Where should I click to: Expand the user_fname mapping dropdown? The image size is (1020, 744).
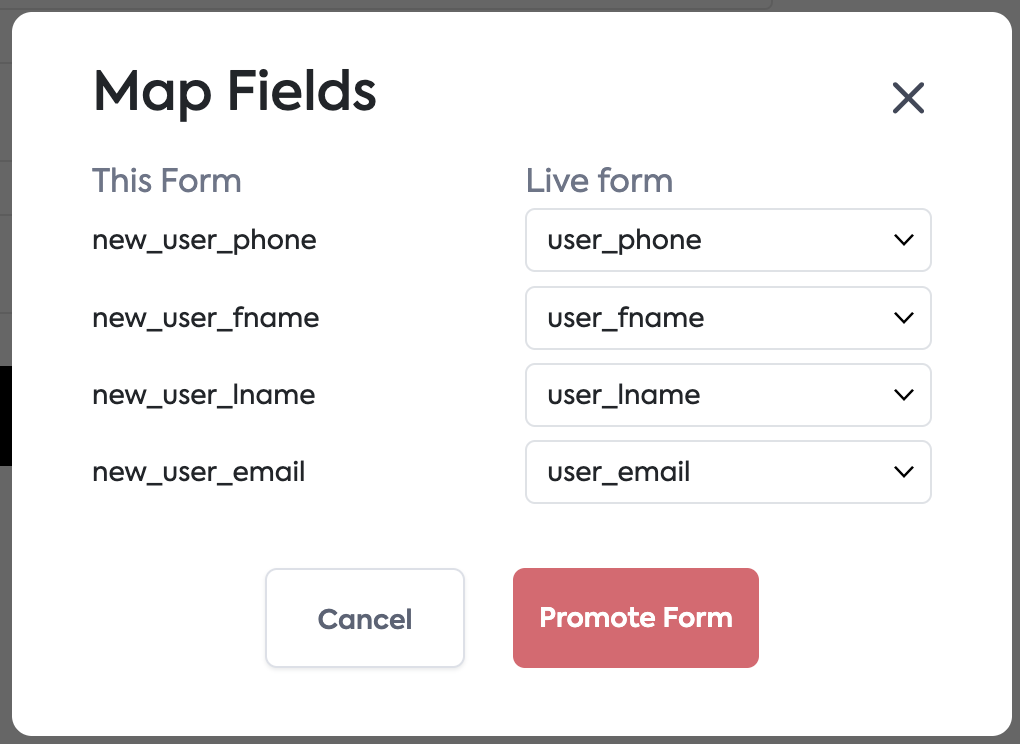click(x=727, y=318)
